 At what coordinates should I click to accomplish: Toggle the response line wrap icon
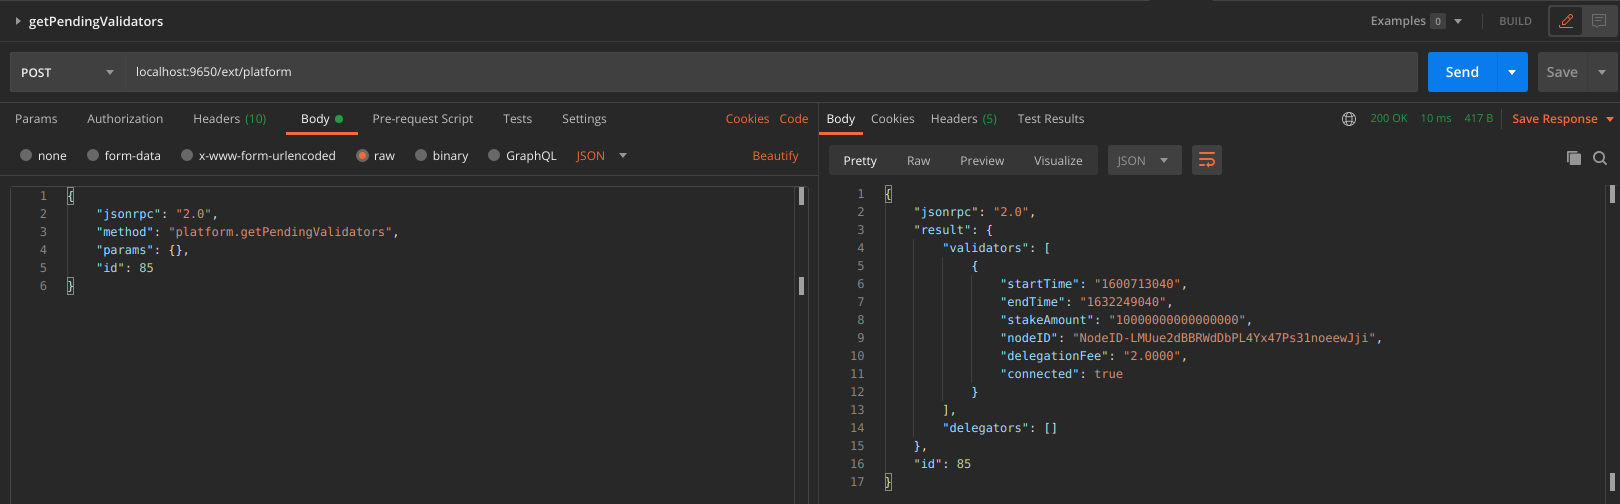[x=1207, y=160]
